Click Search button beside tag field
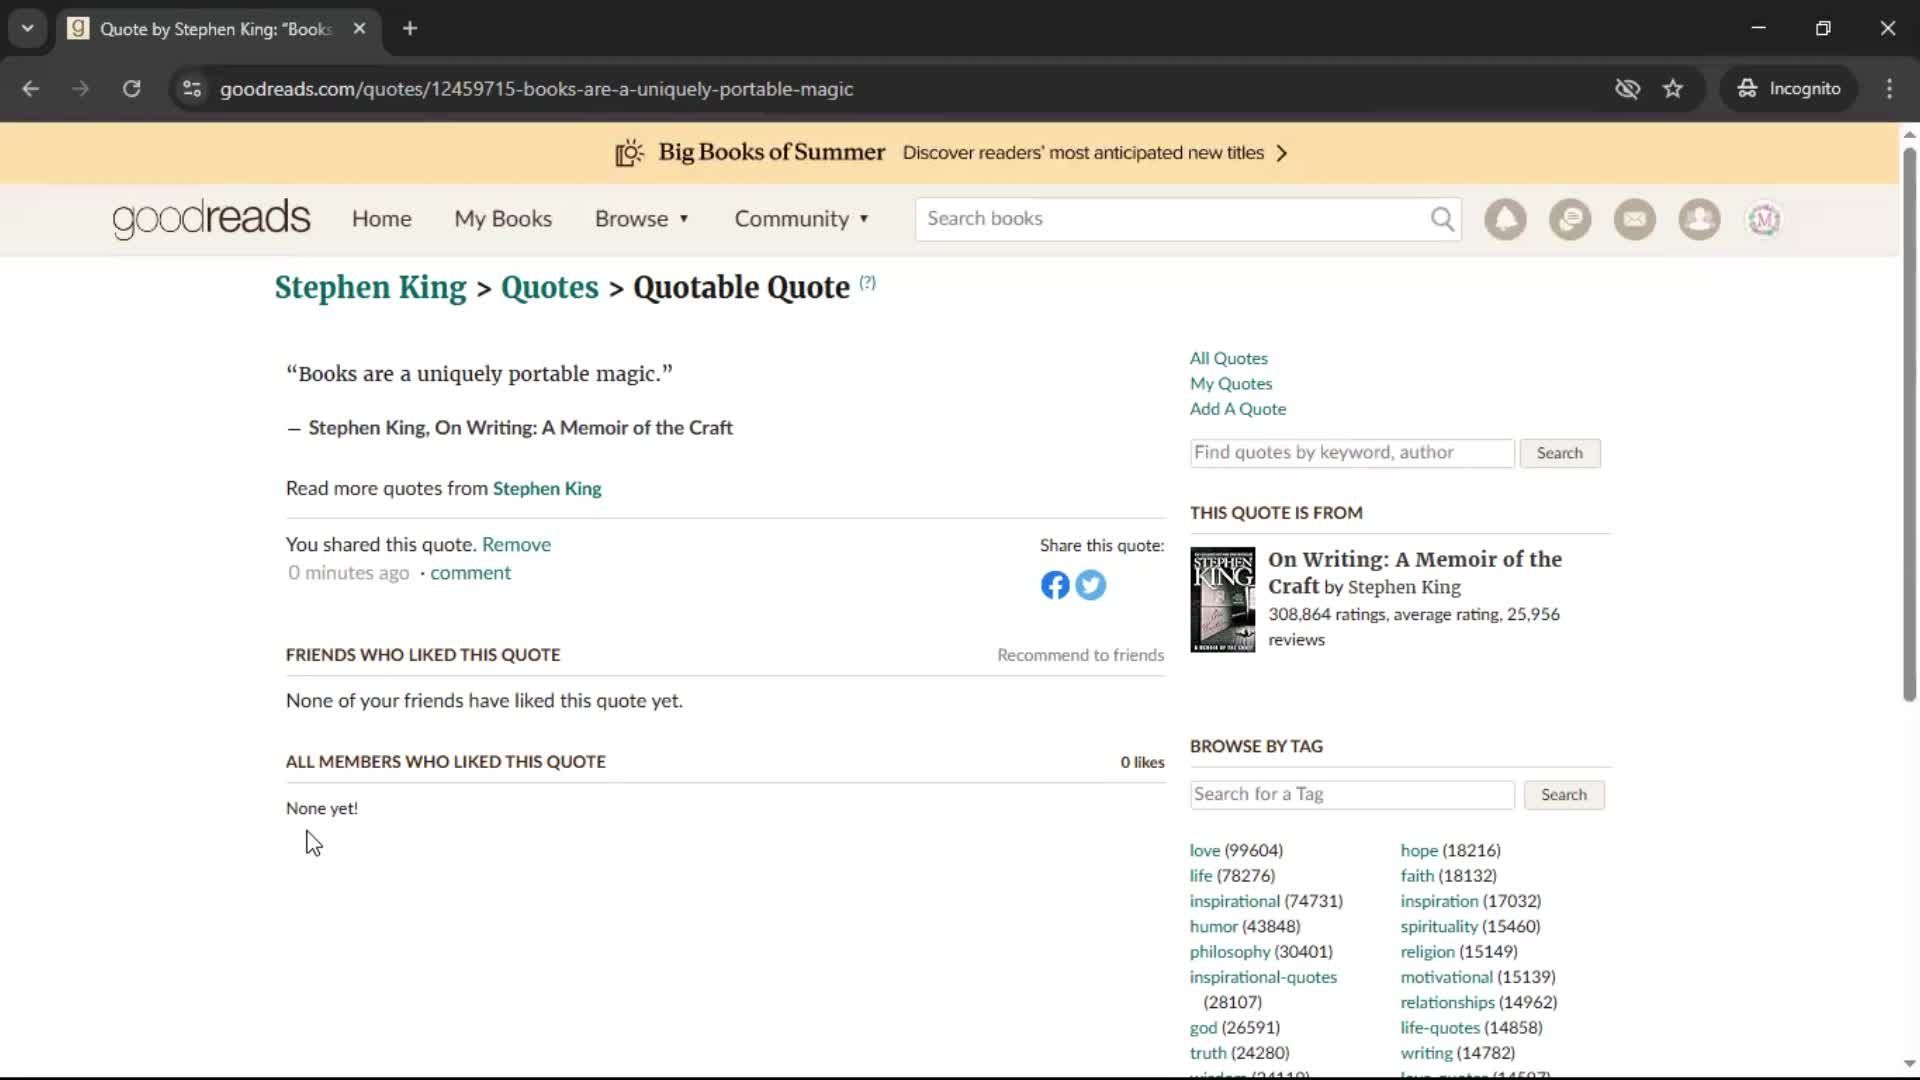 pos(1564,795)
